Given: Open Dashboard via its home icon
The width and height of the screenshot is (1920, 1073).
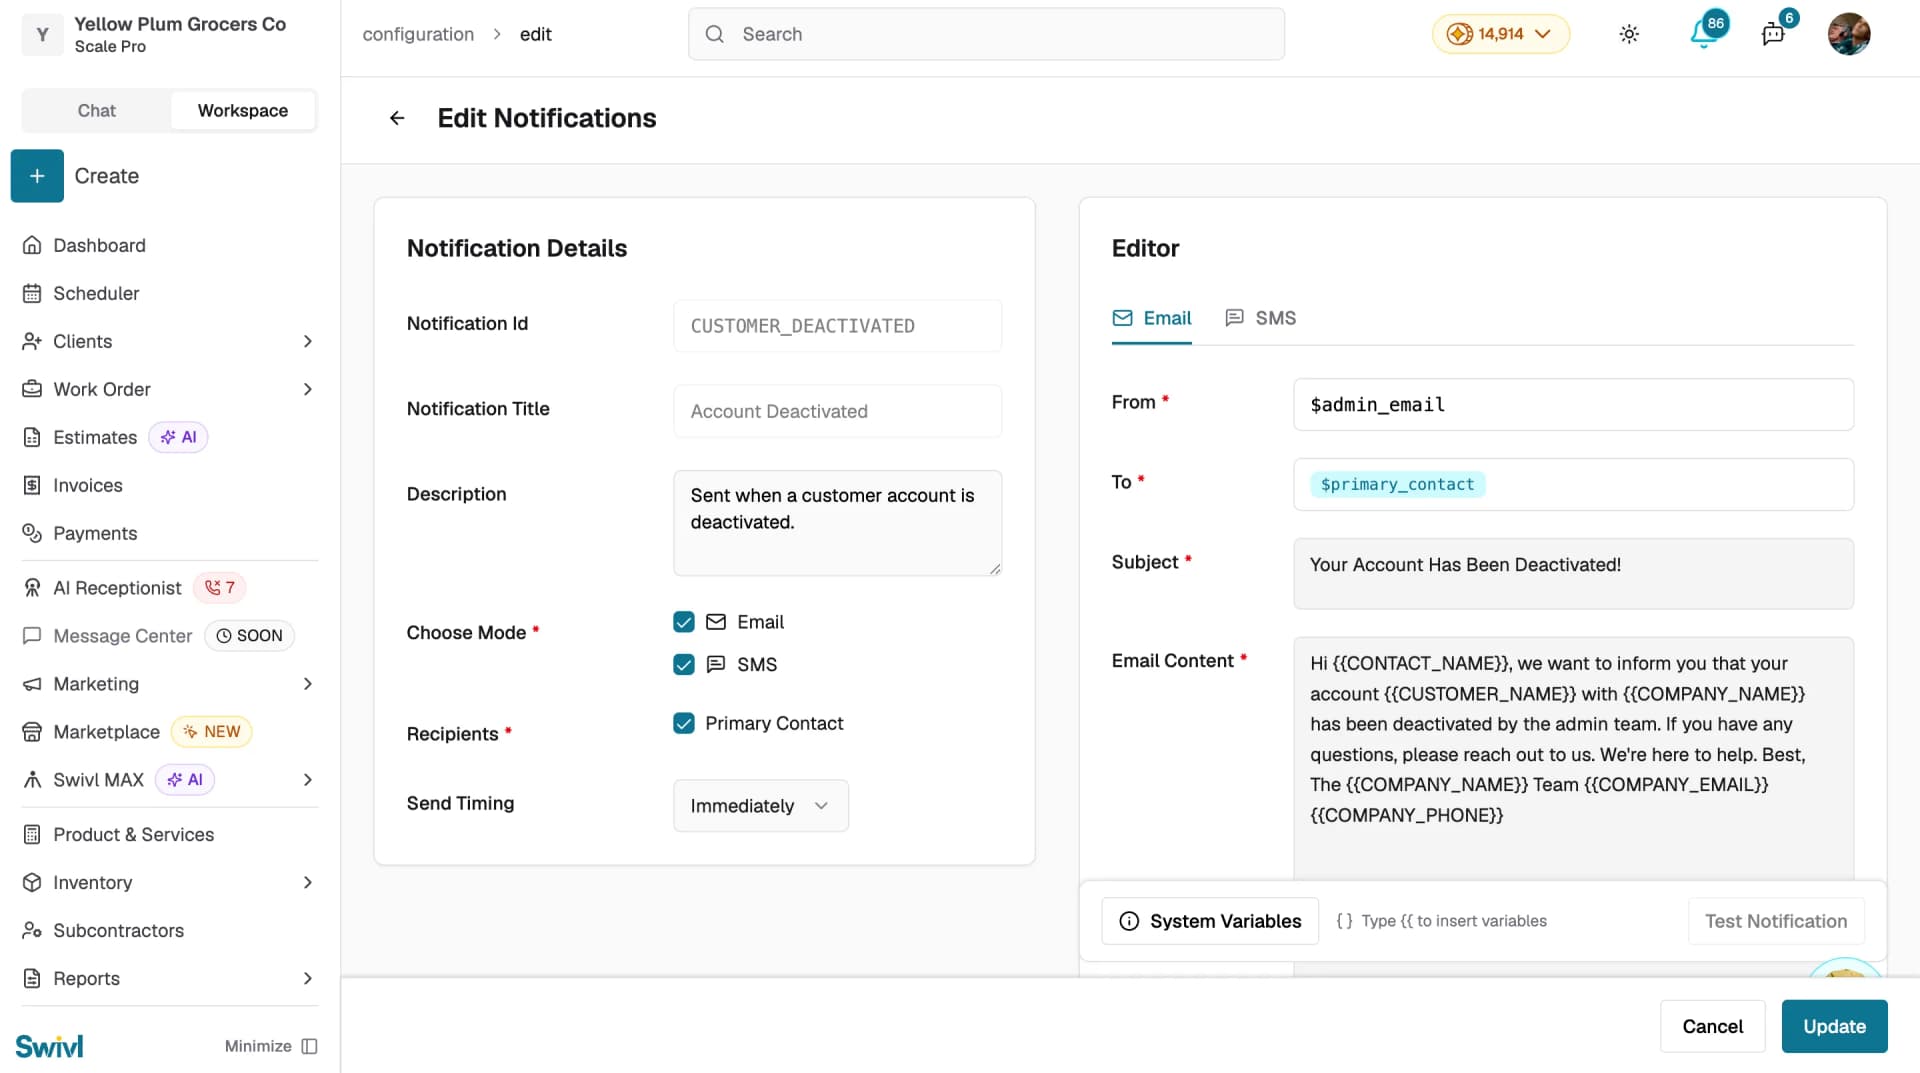Looking at the screenshot, I should coord(32,245).
